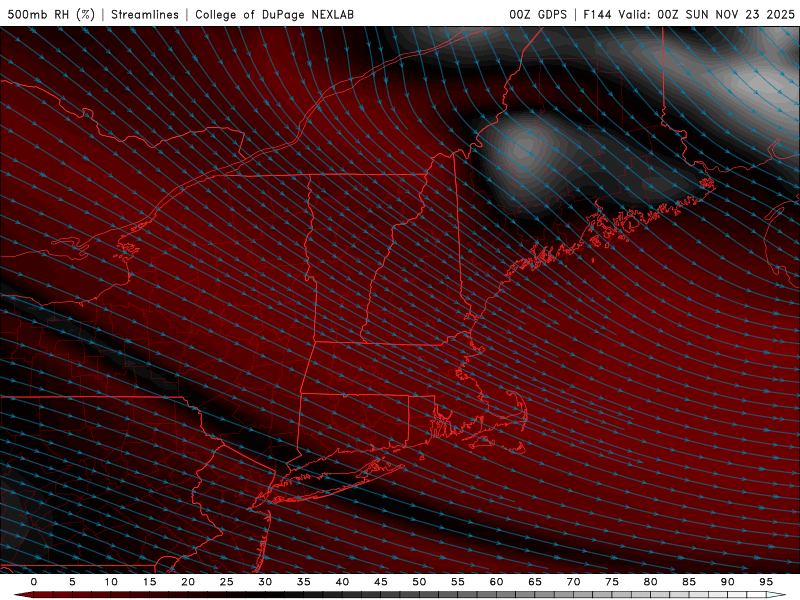
Task: Click the colorbar label "45"
Action: pyautogui.click(x=380, y=582)
